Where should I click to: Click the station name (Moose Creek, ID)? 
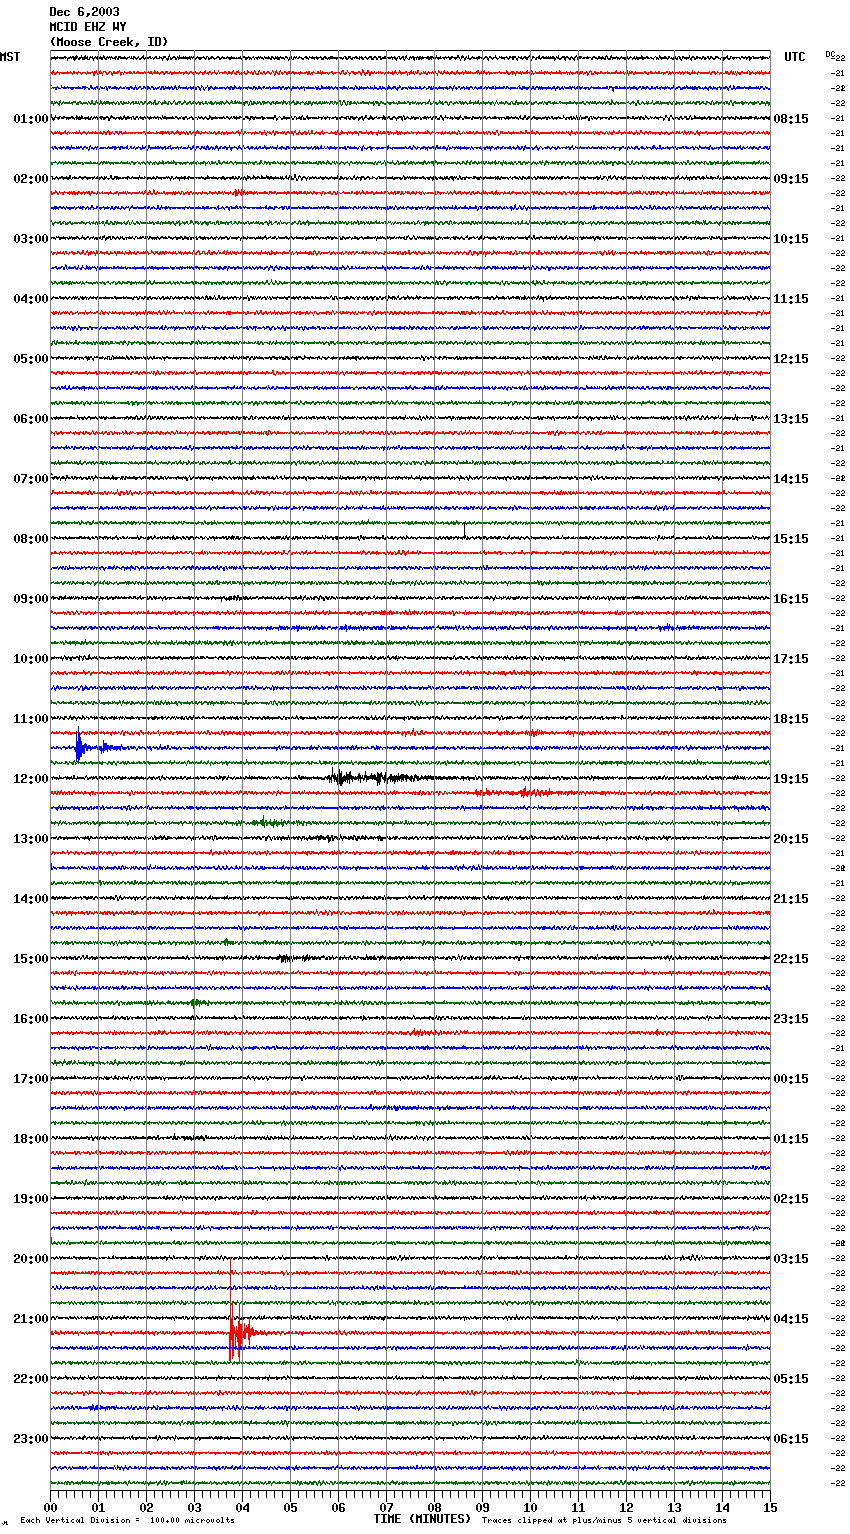(109, 42)
